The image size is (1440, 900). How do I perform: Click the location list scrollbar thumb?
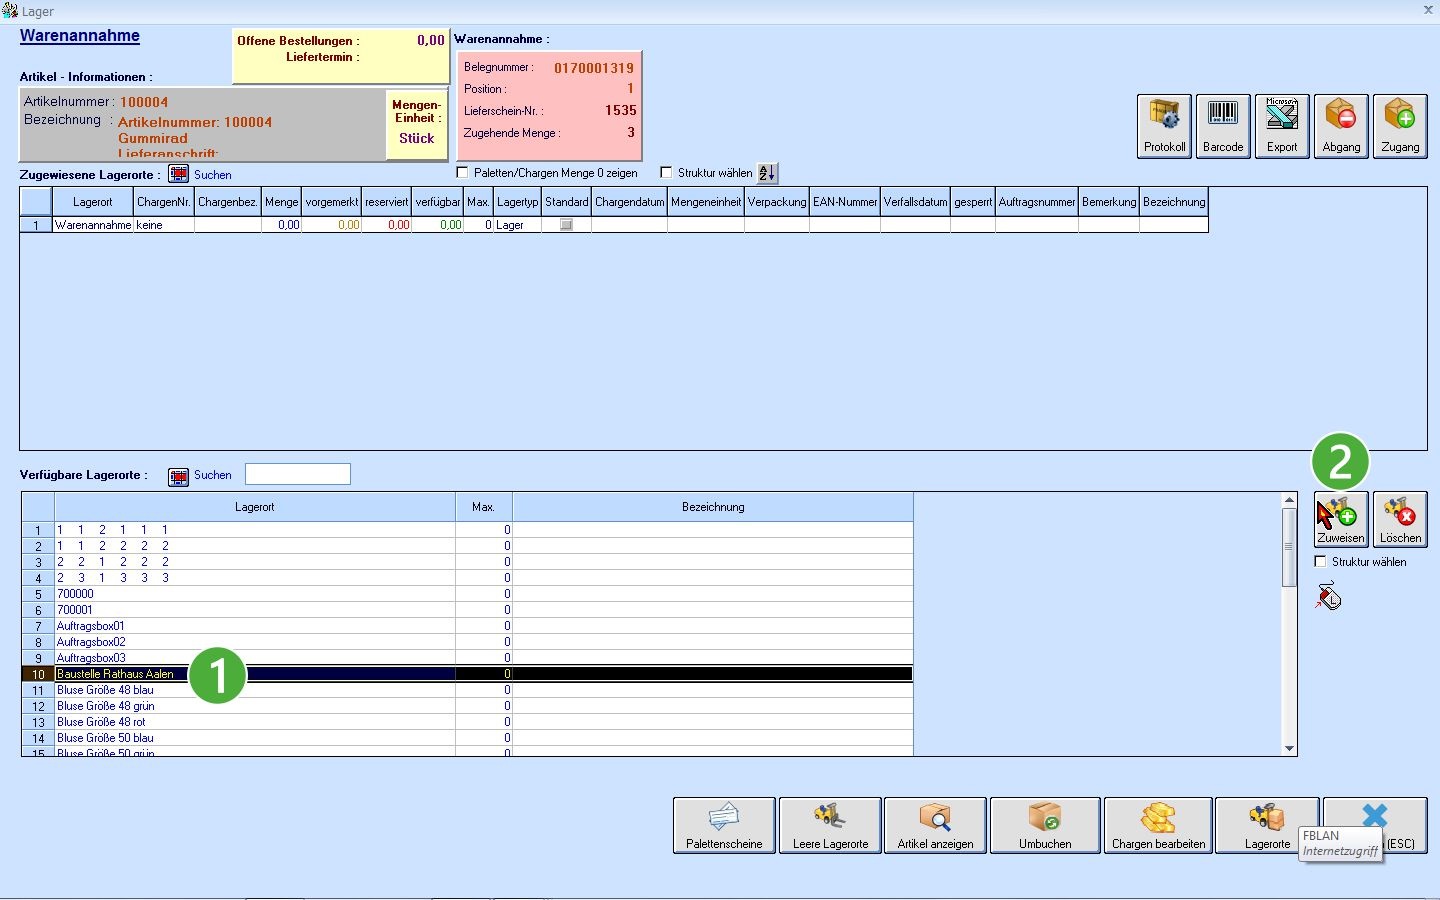pos(1289,547)
